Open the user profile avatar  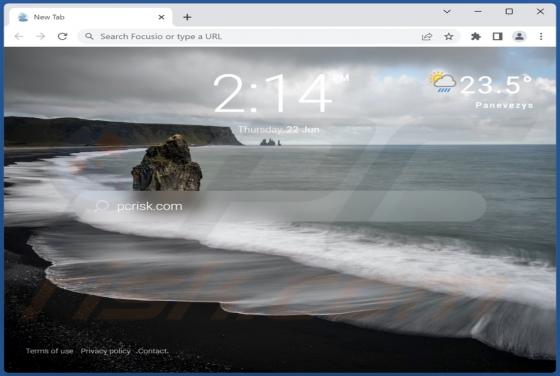pos(519,36)
